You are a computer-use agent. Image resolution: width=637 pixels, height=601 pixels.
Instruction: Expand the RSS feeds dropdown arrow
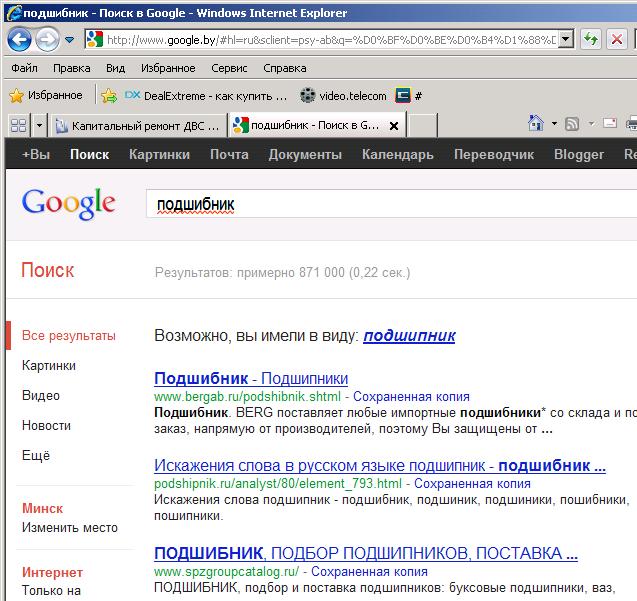tap(591, 123)
